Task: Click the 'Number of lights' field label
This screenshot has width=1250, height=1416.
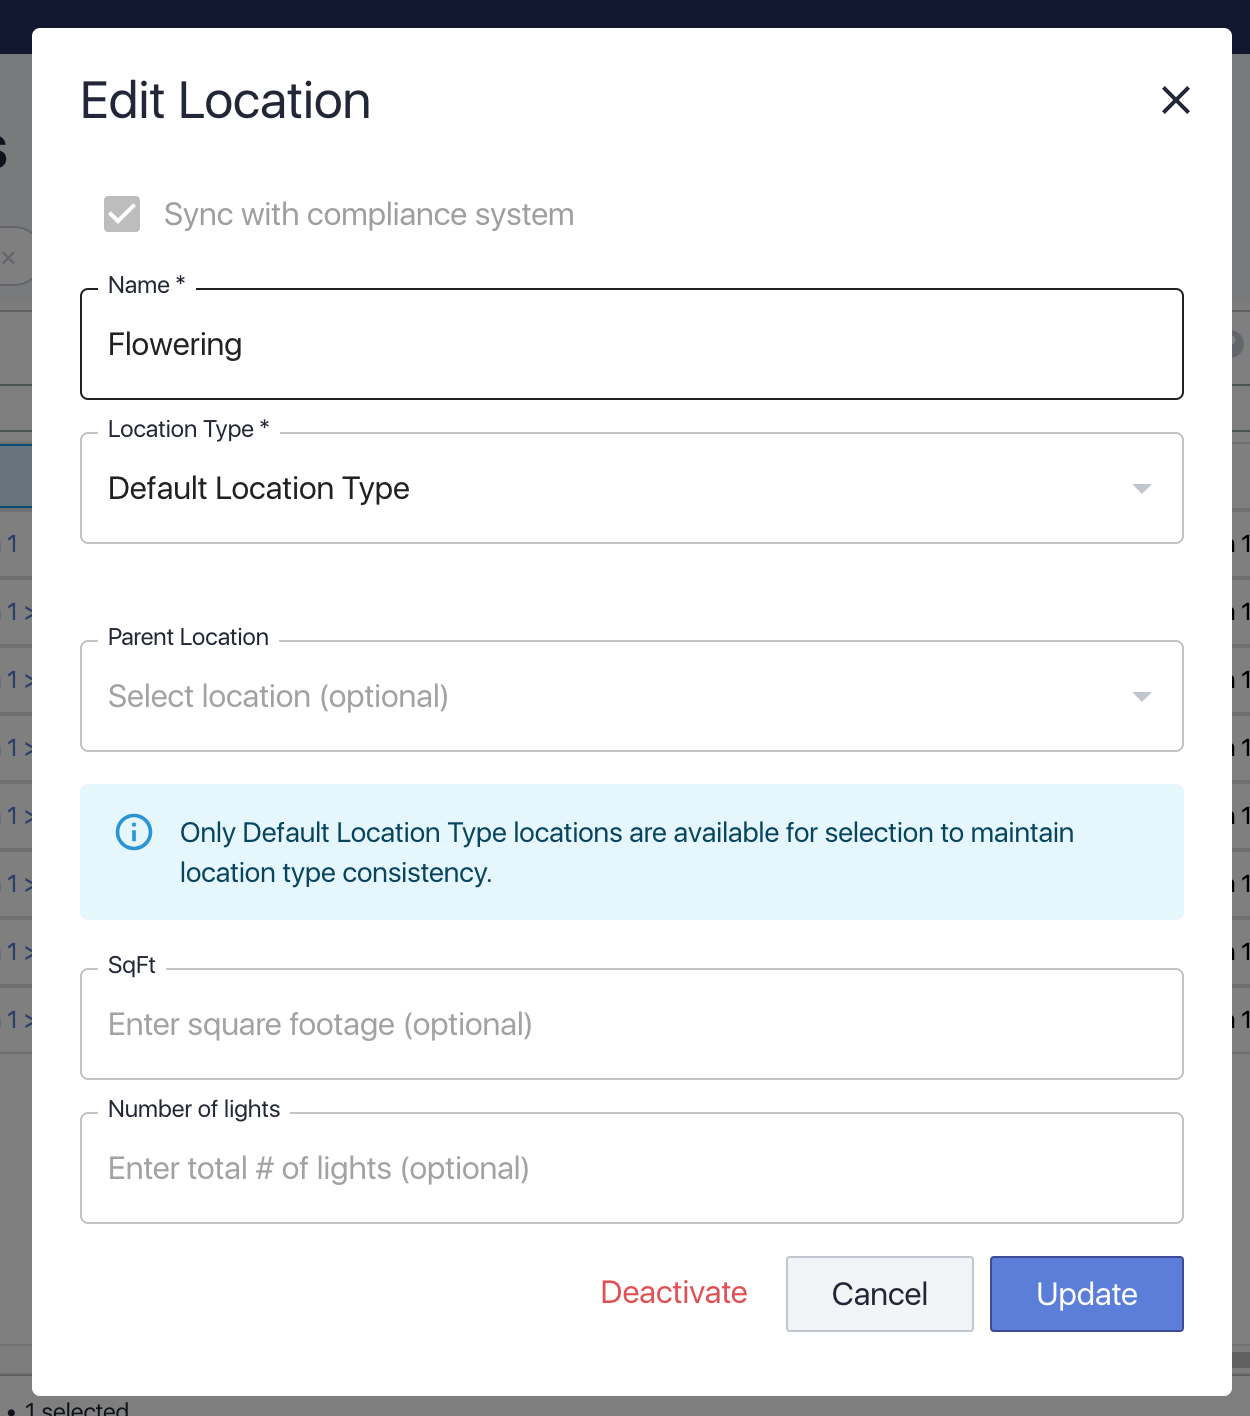Action: click(194, 1109)
